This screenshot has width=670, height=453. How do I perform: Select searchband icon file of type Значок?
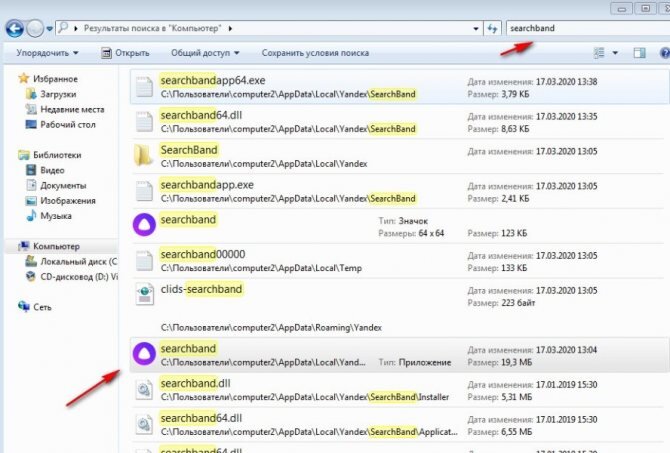[400, 226]
